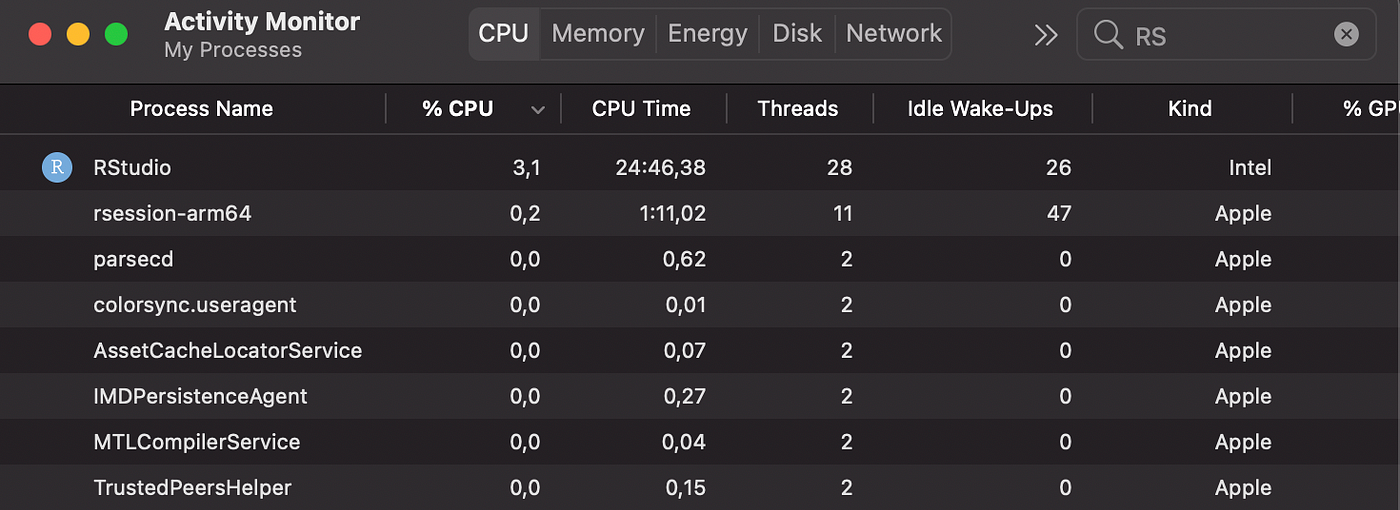Show the Network tab
Image resolution: width=1400 pixels, height=510 pixels.
[893, 34]
